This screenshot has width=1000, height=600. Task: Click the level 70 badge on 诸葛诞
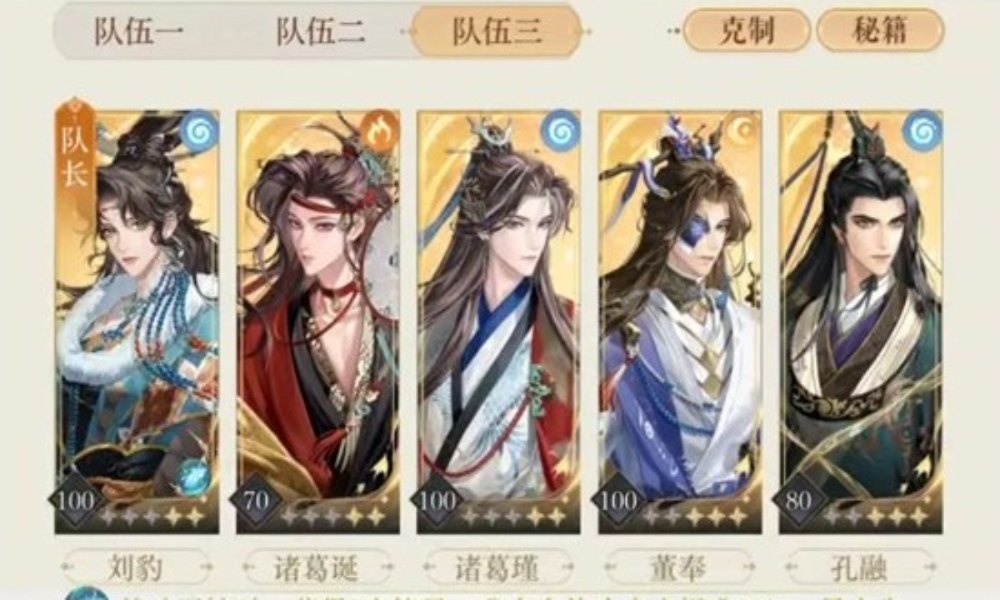[x=256, y=501]
